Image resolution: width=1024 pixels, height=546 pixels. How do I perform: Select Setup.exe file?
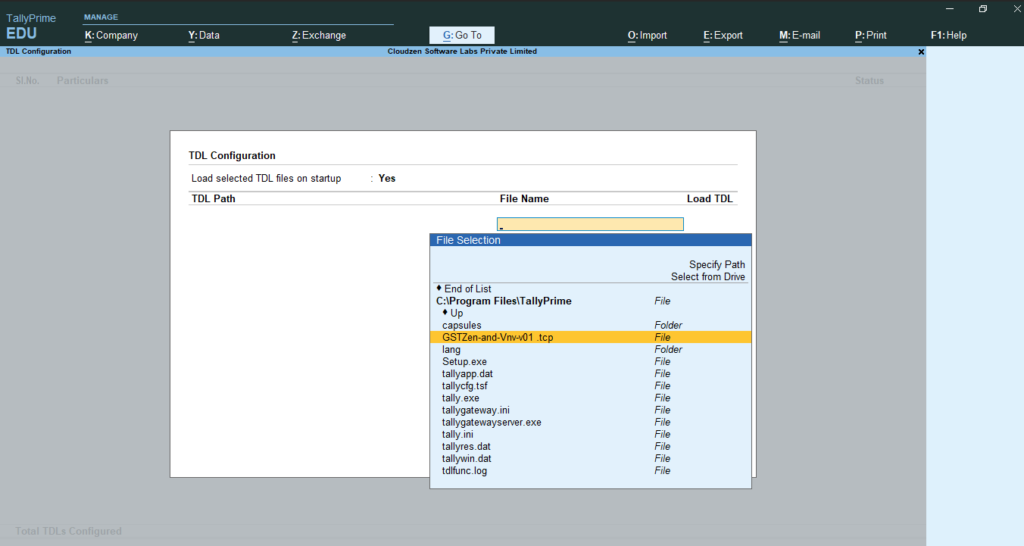pyautogui.click(x=590, y=362)
